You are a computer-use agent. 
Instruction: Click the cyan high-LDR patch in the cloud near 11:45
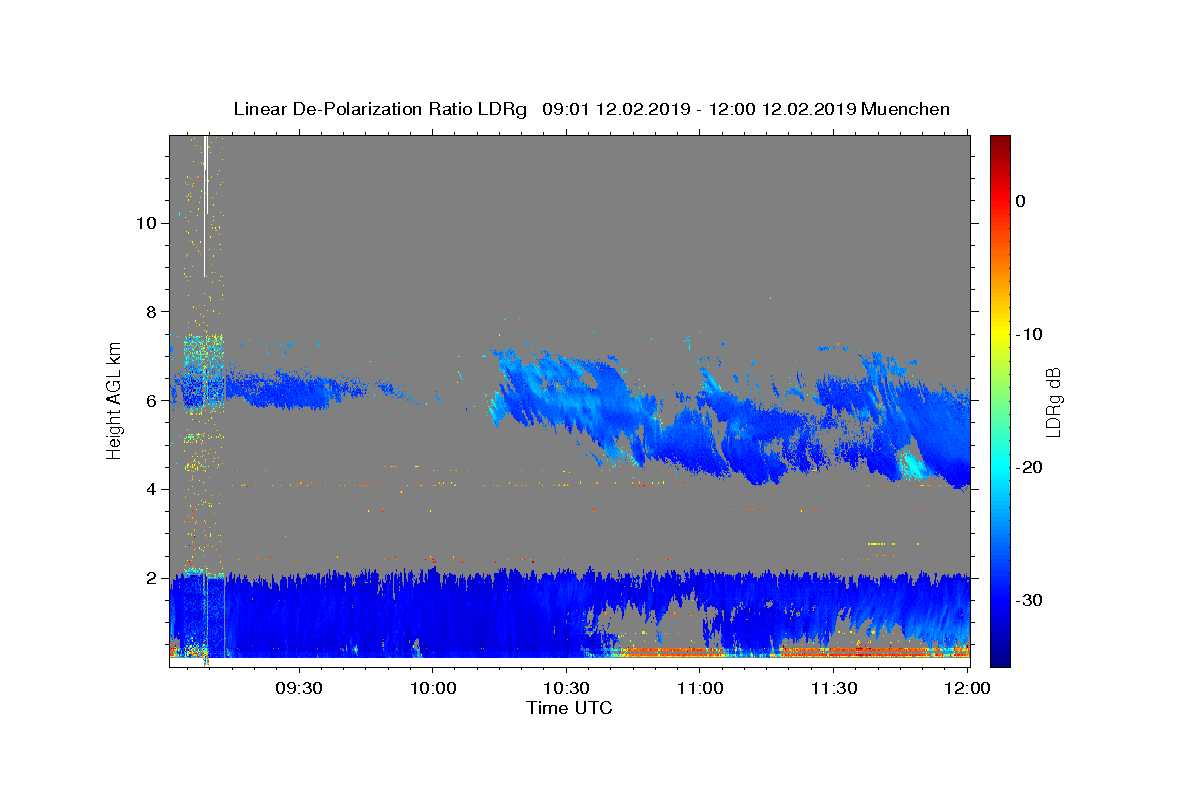point(911,464)
